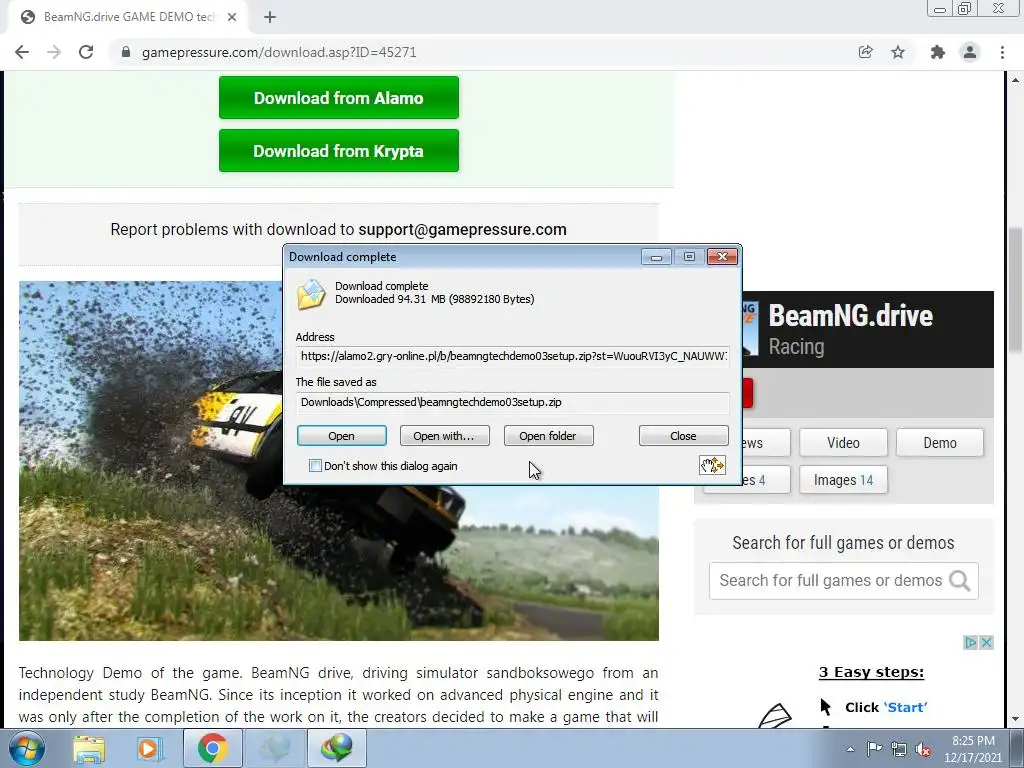Click the AdChoices triangle icon

tap(970, 643)
